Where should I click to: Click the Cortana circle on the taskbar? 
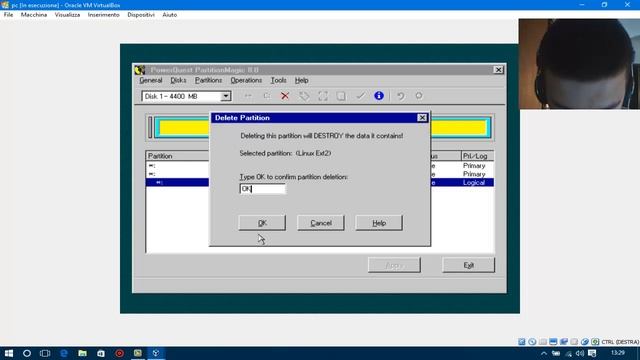click(x=27, y=353)
